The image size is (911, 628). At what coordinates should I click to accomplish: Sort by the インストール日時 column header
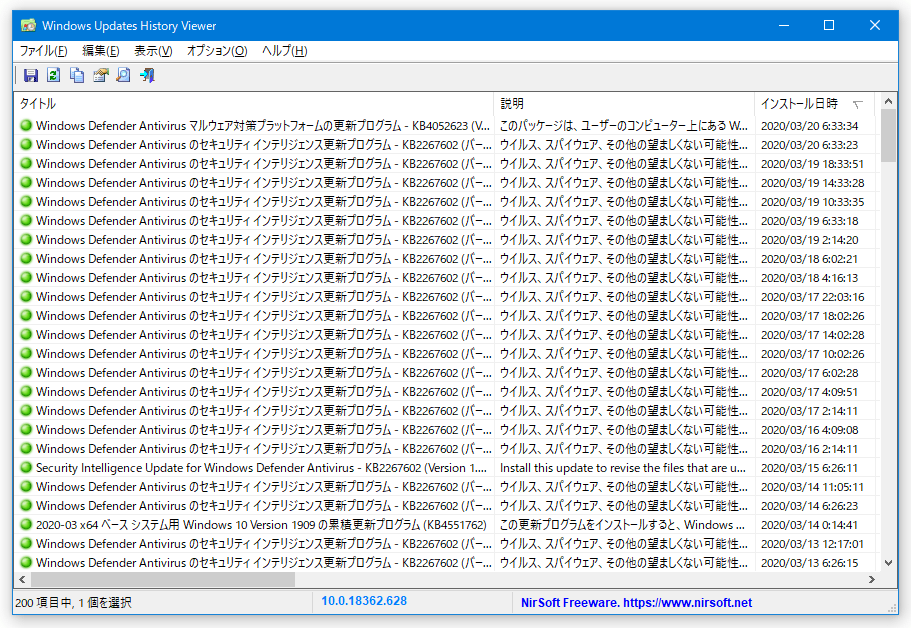click(817, 103)
